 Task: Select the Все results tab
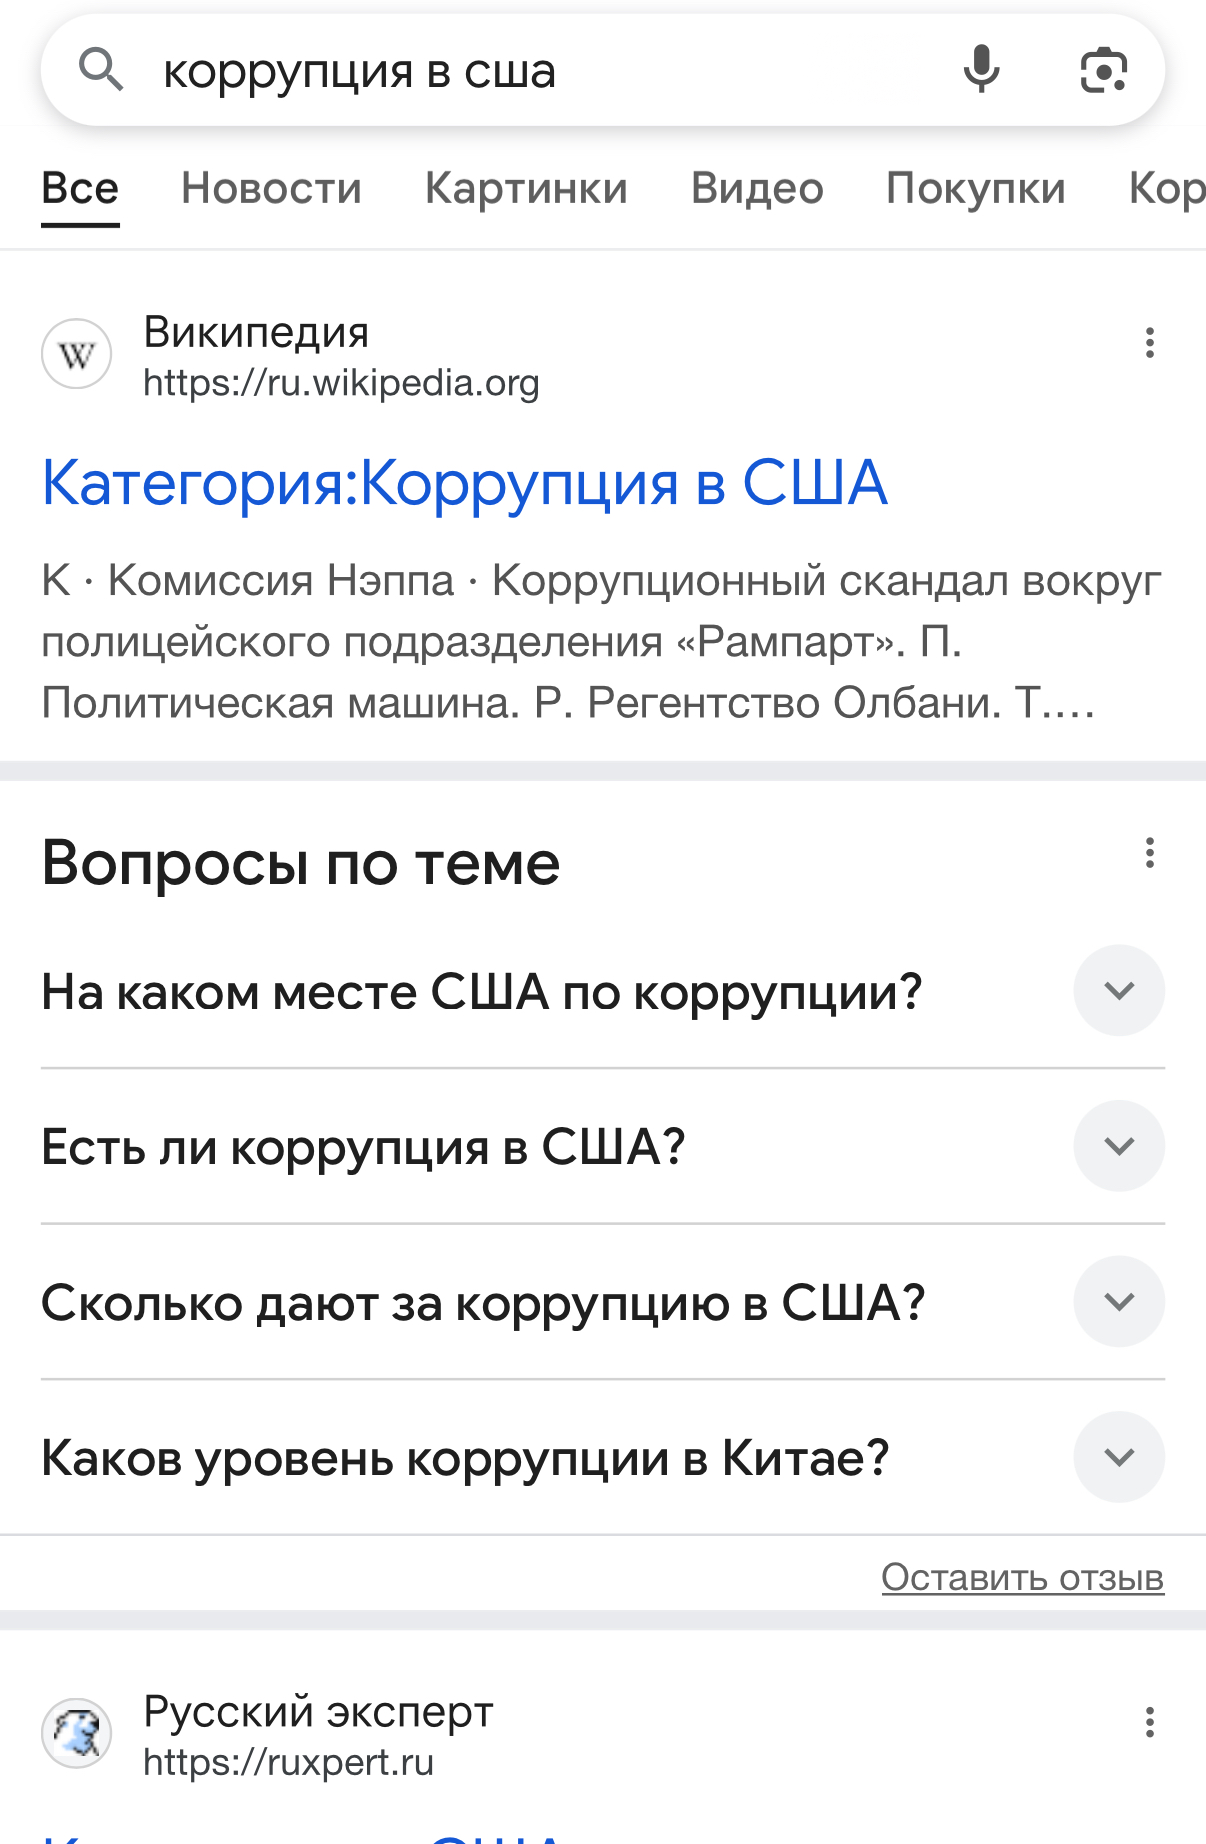tap(80, 188)
